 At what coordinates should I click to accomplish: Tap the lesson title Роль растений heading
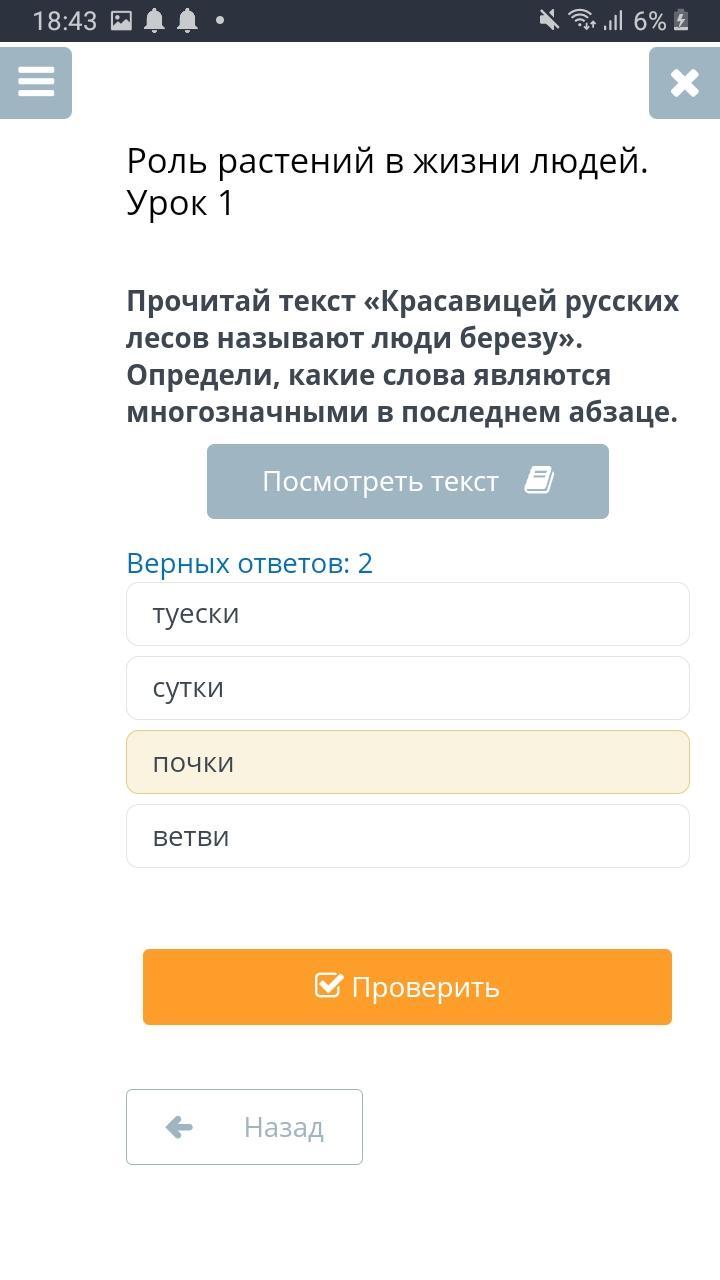tap(387, 181)
